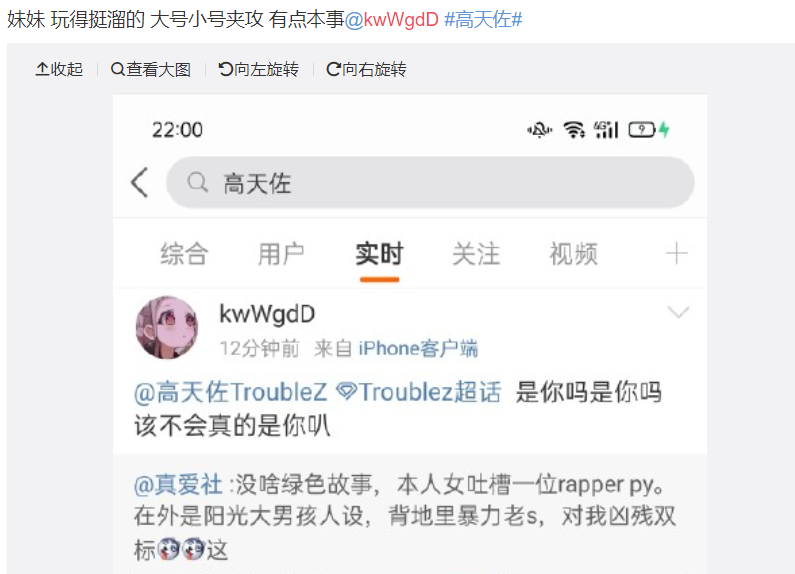Rotate image left with 向左旋转
The height and width of the screenshot is (574, 795).
point(259,69)
